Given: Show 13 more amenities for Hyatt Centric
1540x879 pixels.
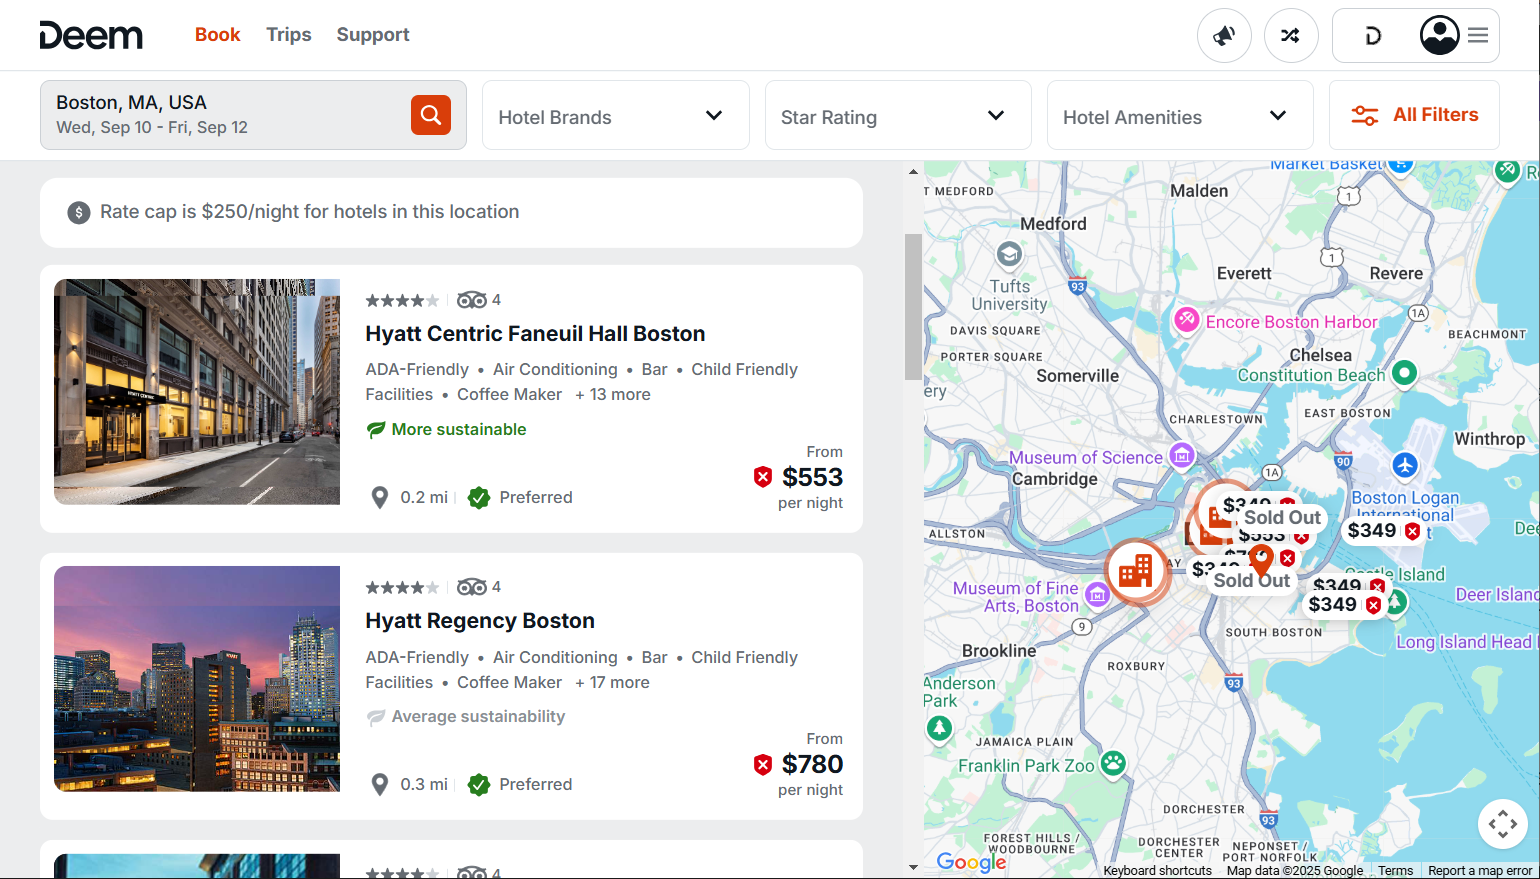Looking at the screenshot, I should pyautogui.click(x=613, y=394).
